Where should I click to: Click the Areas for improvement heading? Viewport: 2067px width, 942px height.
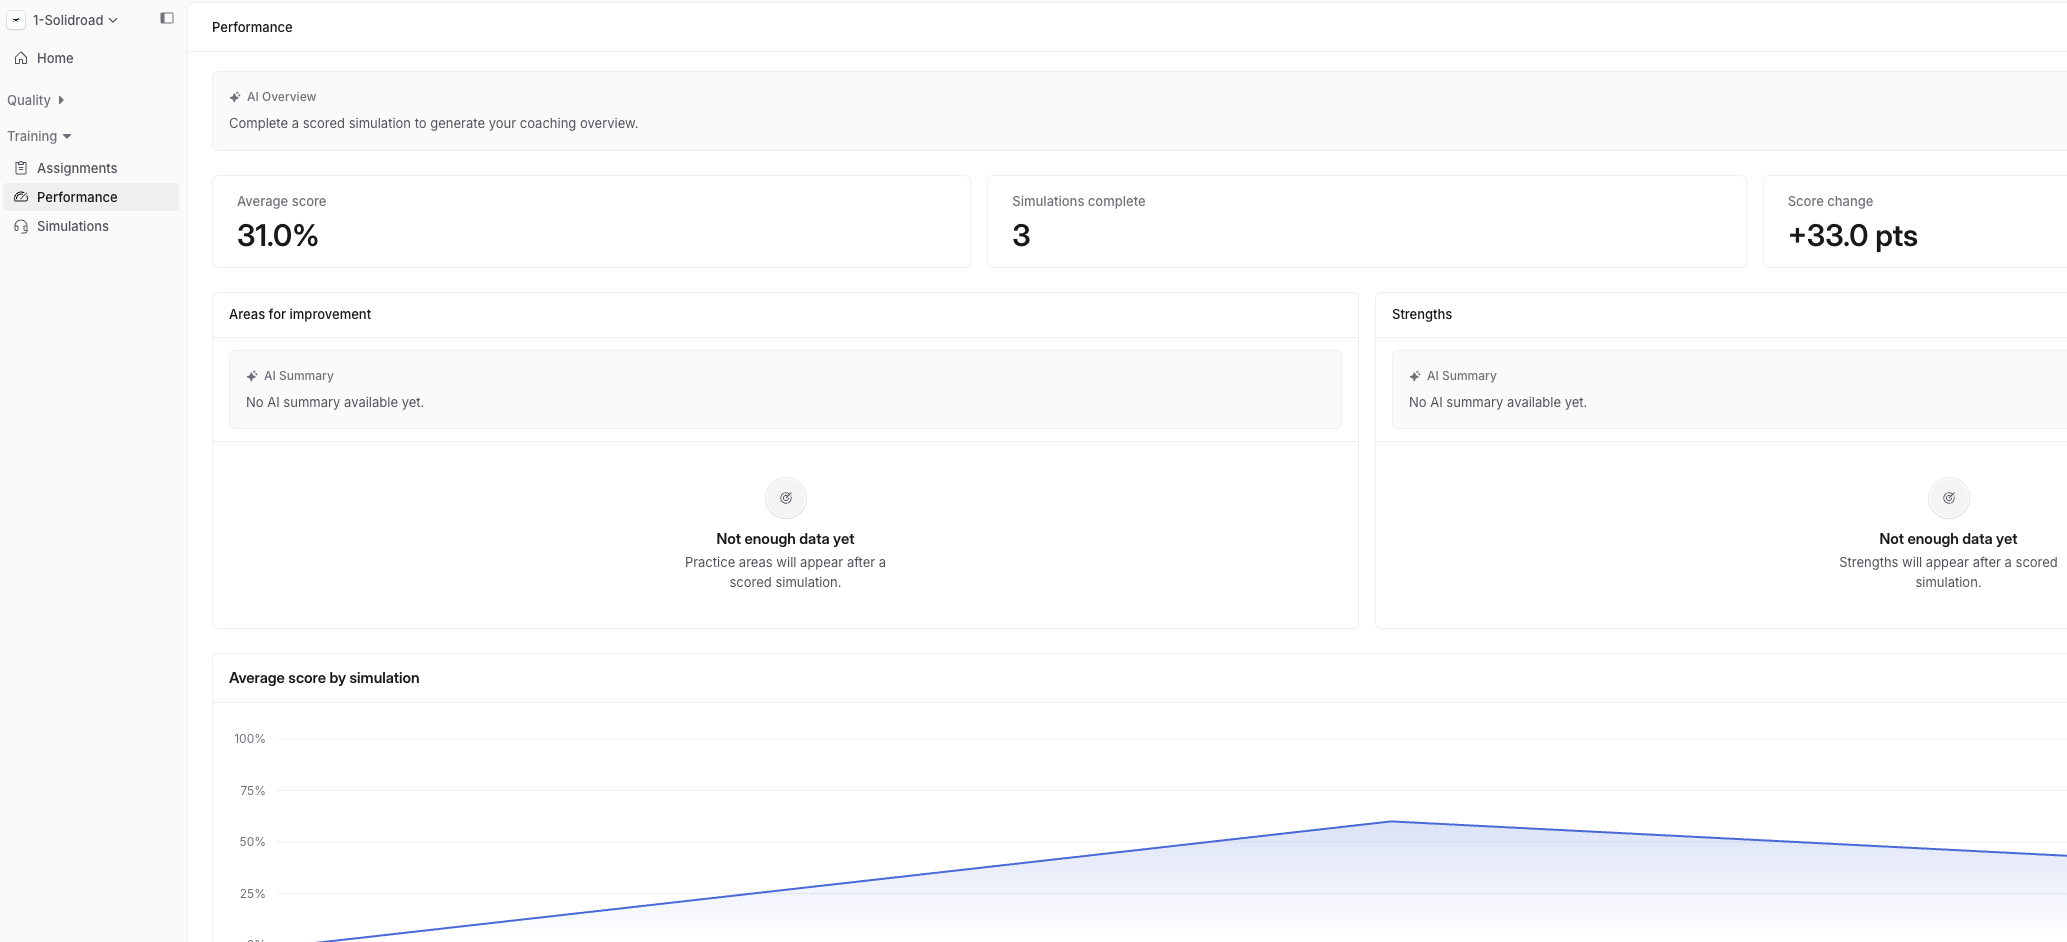(300, 314)
